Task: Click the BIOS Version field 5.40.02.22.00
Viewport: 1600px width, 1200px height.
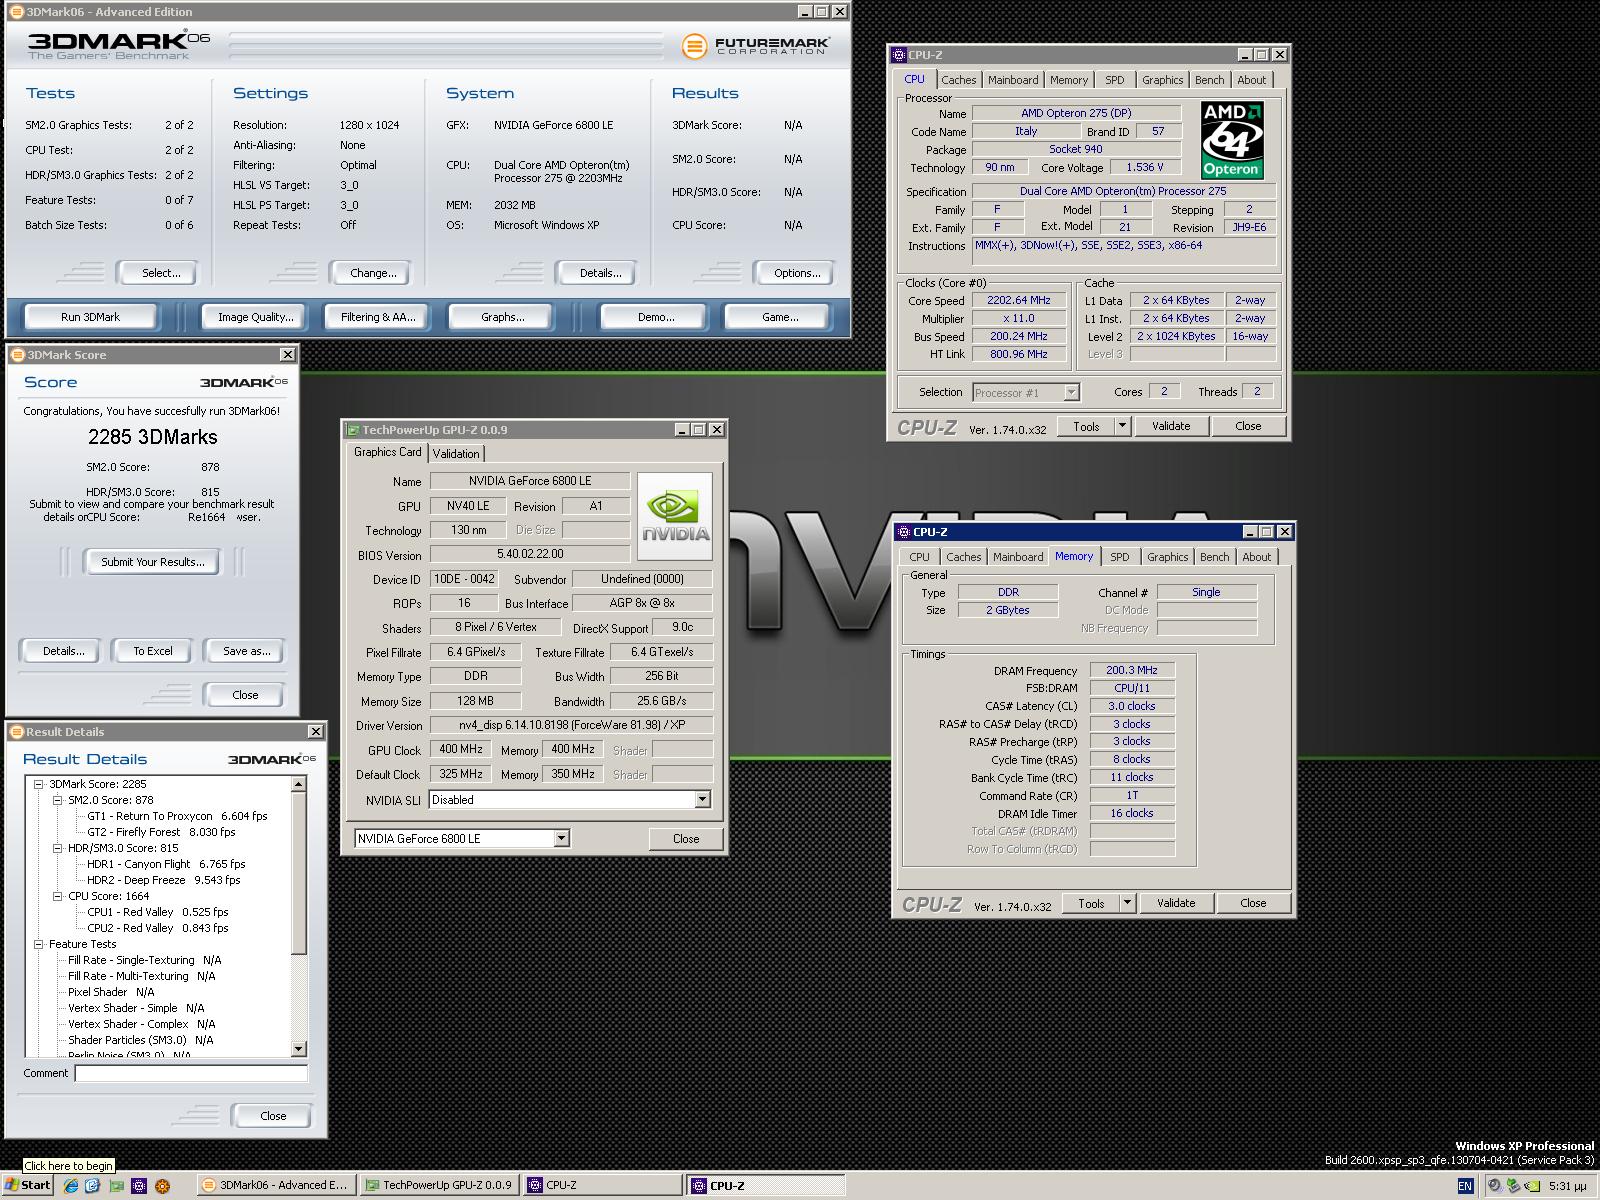Action: tap(530, 554)
